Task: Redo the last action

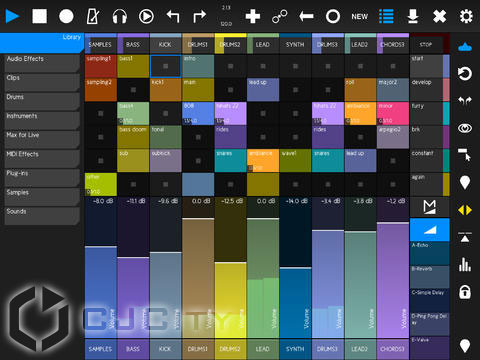Action: pyautogui.click(x=199, y=16)
